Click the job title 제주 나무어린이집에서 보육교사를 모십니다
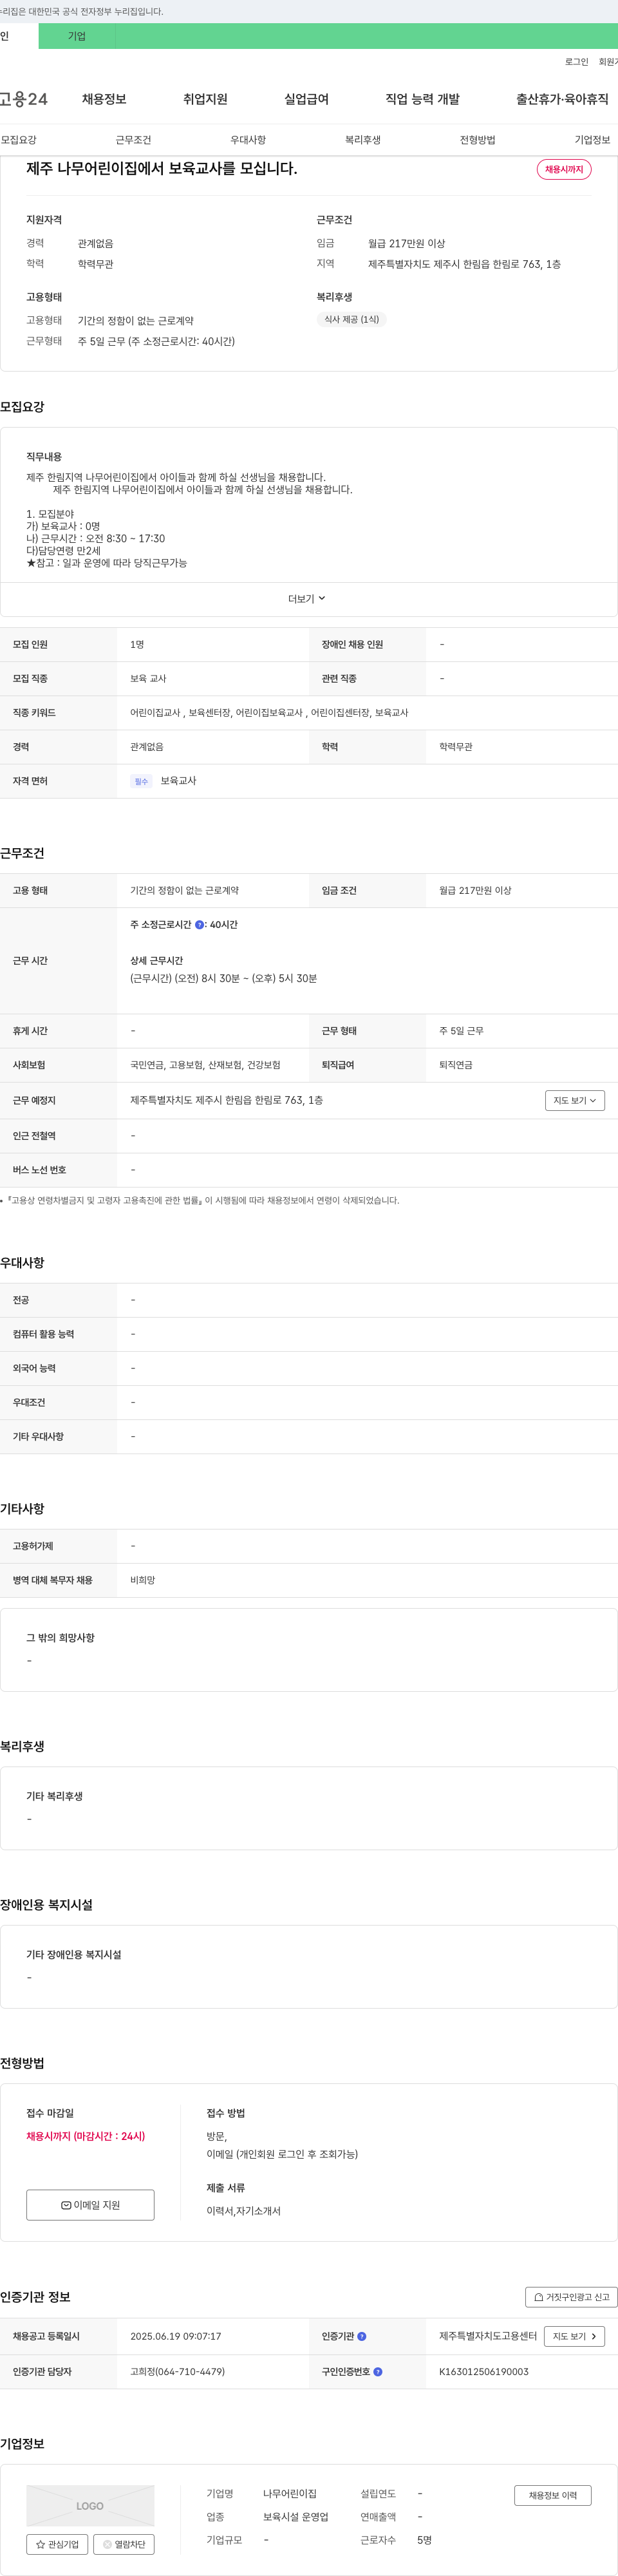The height and width of the screenshot is (2576, 618). click(162, 168)
